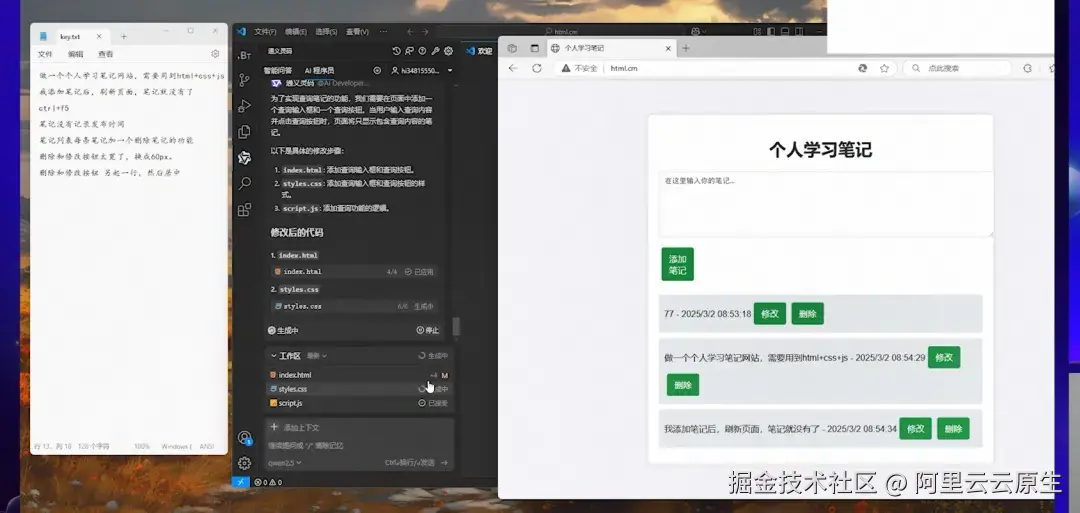Send the message with the arrow icon
This screenshot has width=1080, height=513.
point(444,463)
